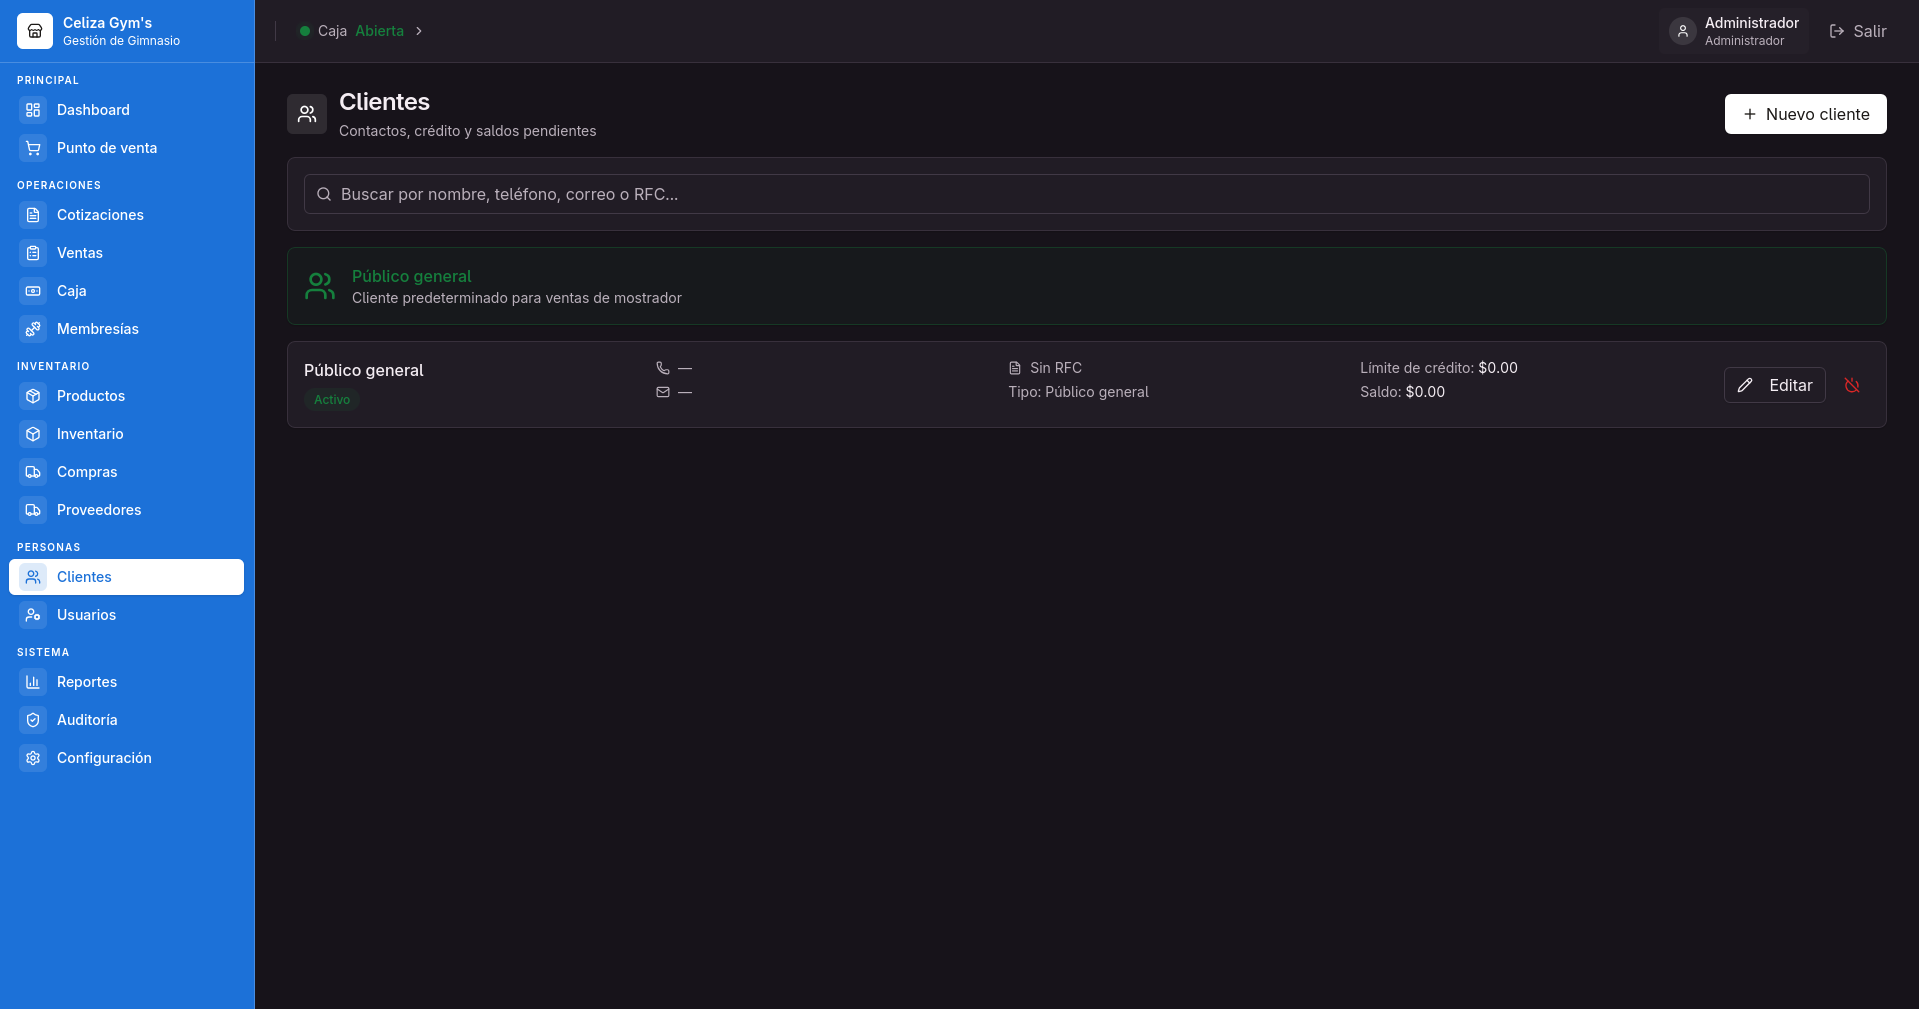
Task: Expand the Caja Abierta status chevron
Action: pos(419,31)
